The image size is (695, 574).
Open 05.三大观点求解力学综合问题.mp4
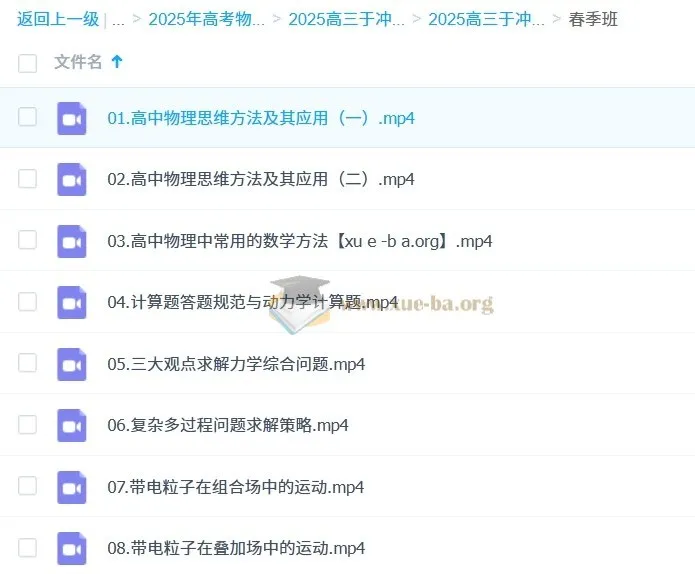(x=236, y=364)
